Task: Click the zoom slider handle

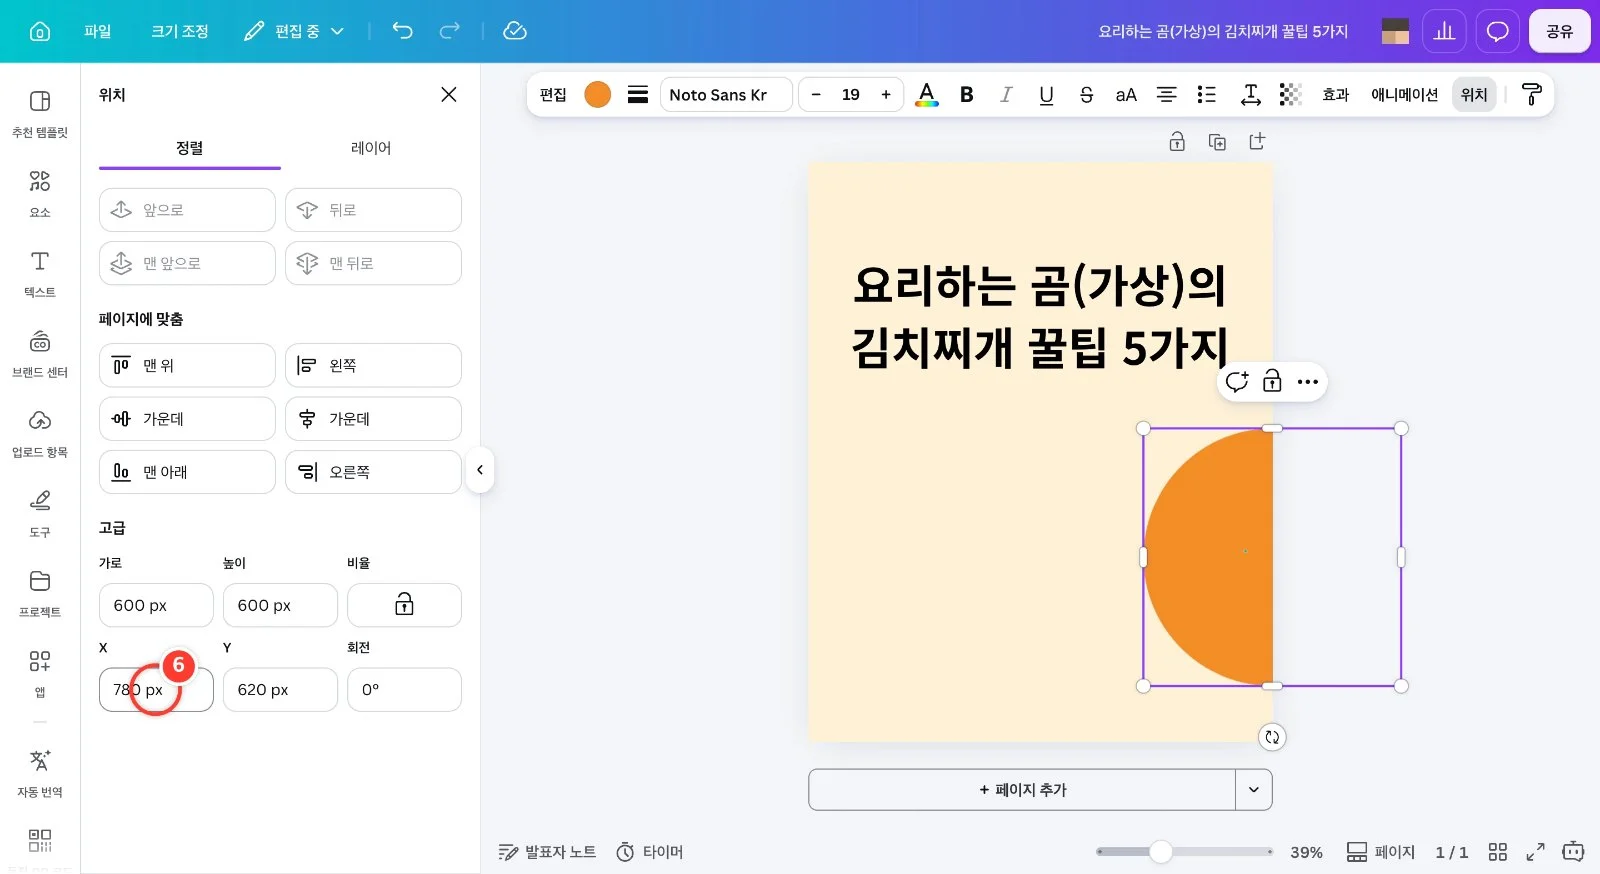Action: 1160,852
